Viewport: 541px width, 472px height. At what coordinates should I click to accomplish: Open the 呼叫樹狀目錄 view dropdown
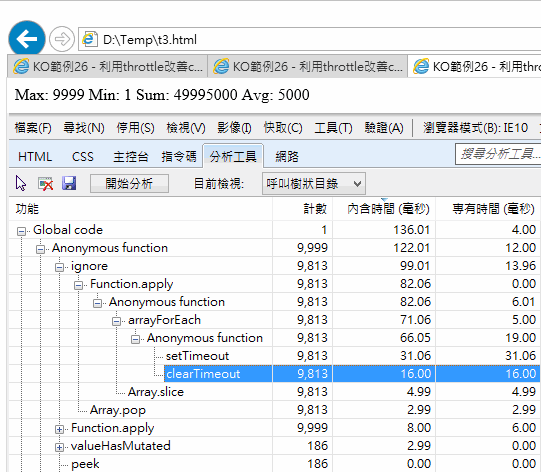tap(314, 184)
